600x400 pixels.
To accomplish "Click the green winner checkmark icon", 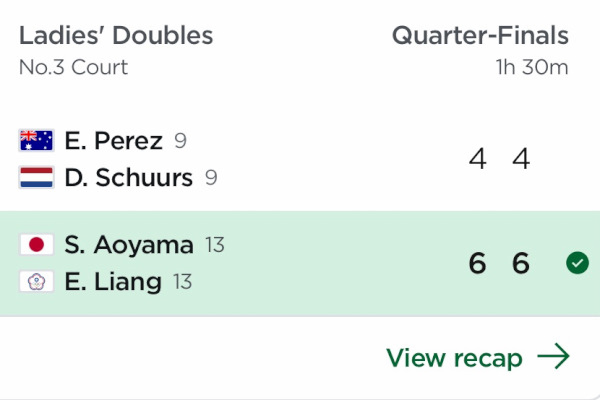I will click(577, 263).
